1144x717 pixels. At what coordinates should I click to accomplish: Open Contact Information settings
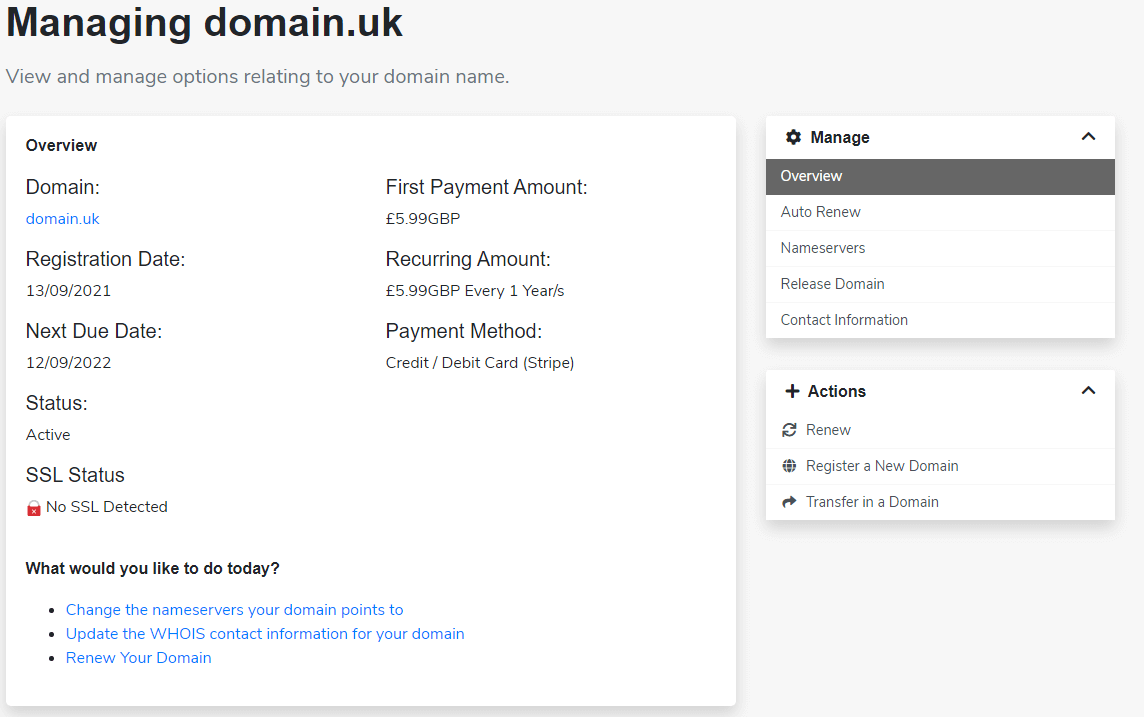[844, 319]
